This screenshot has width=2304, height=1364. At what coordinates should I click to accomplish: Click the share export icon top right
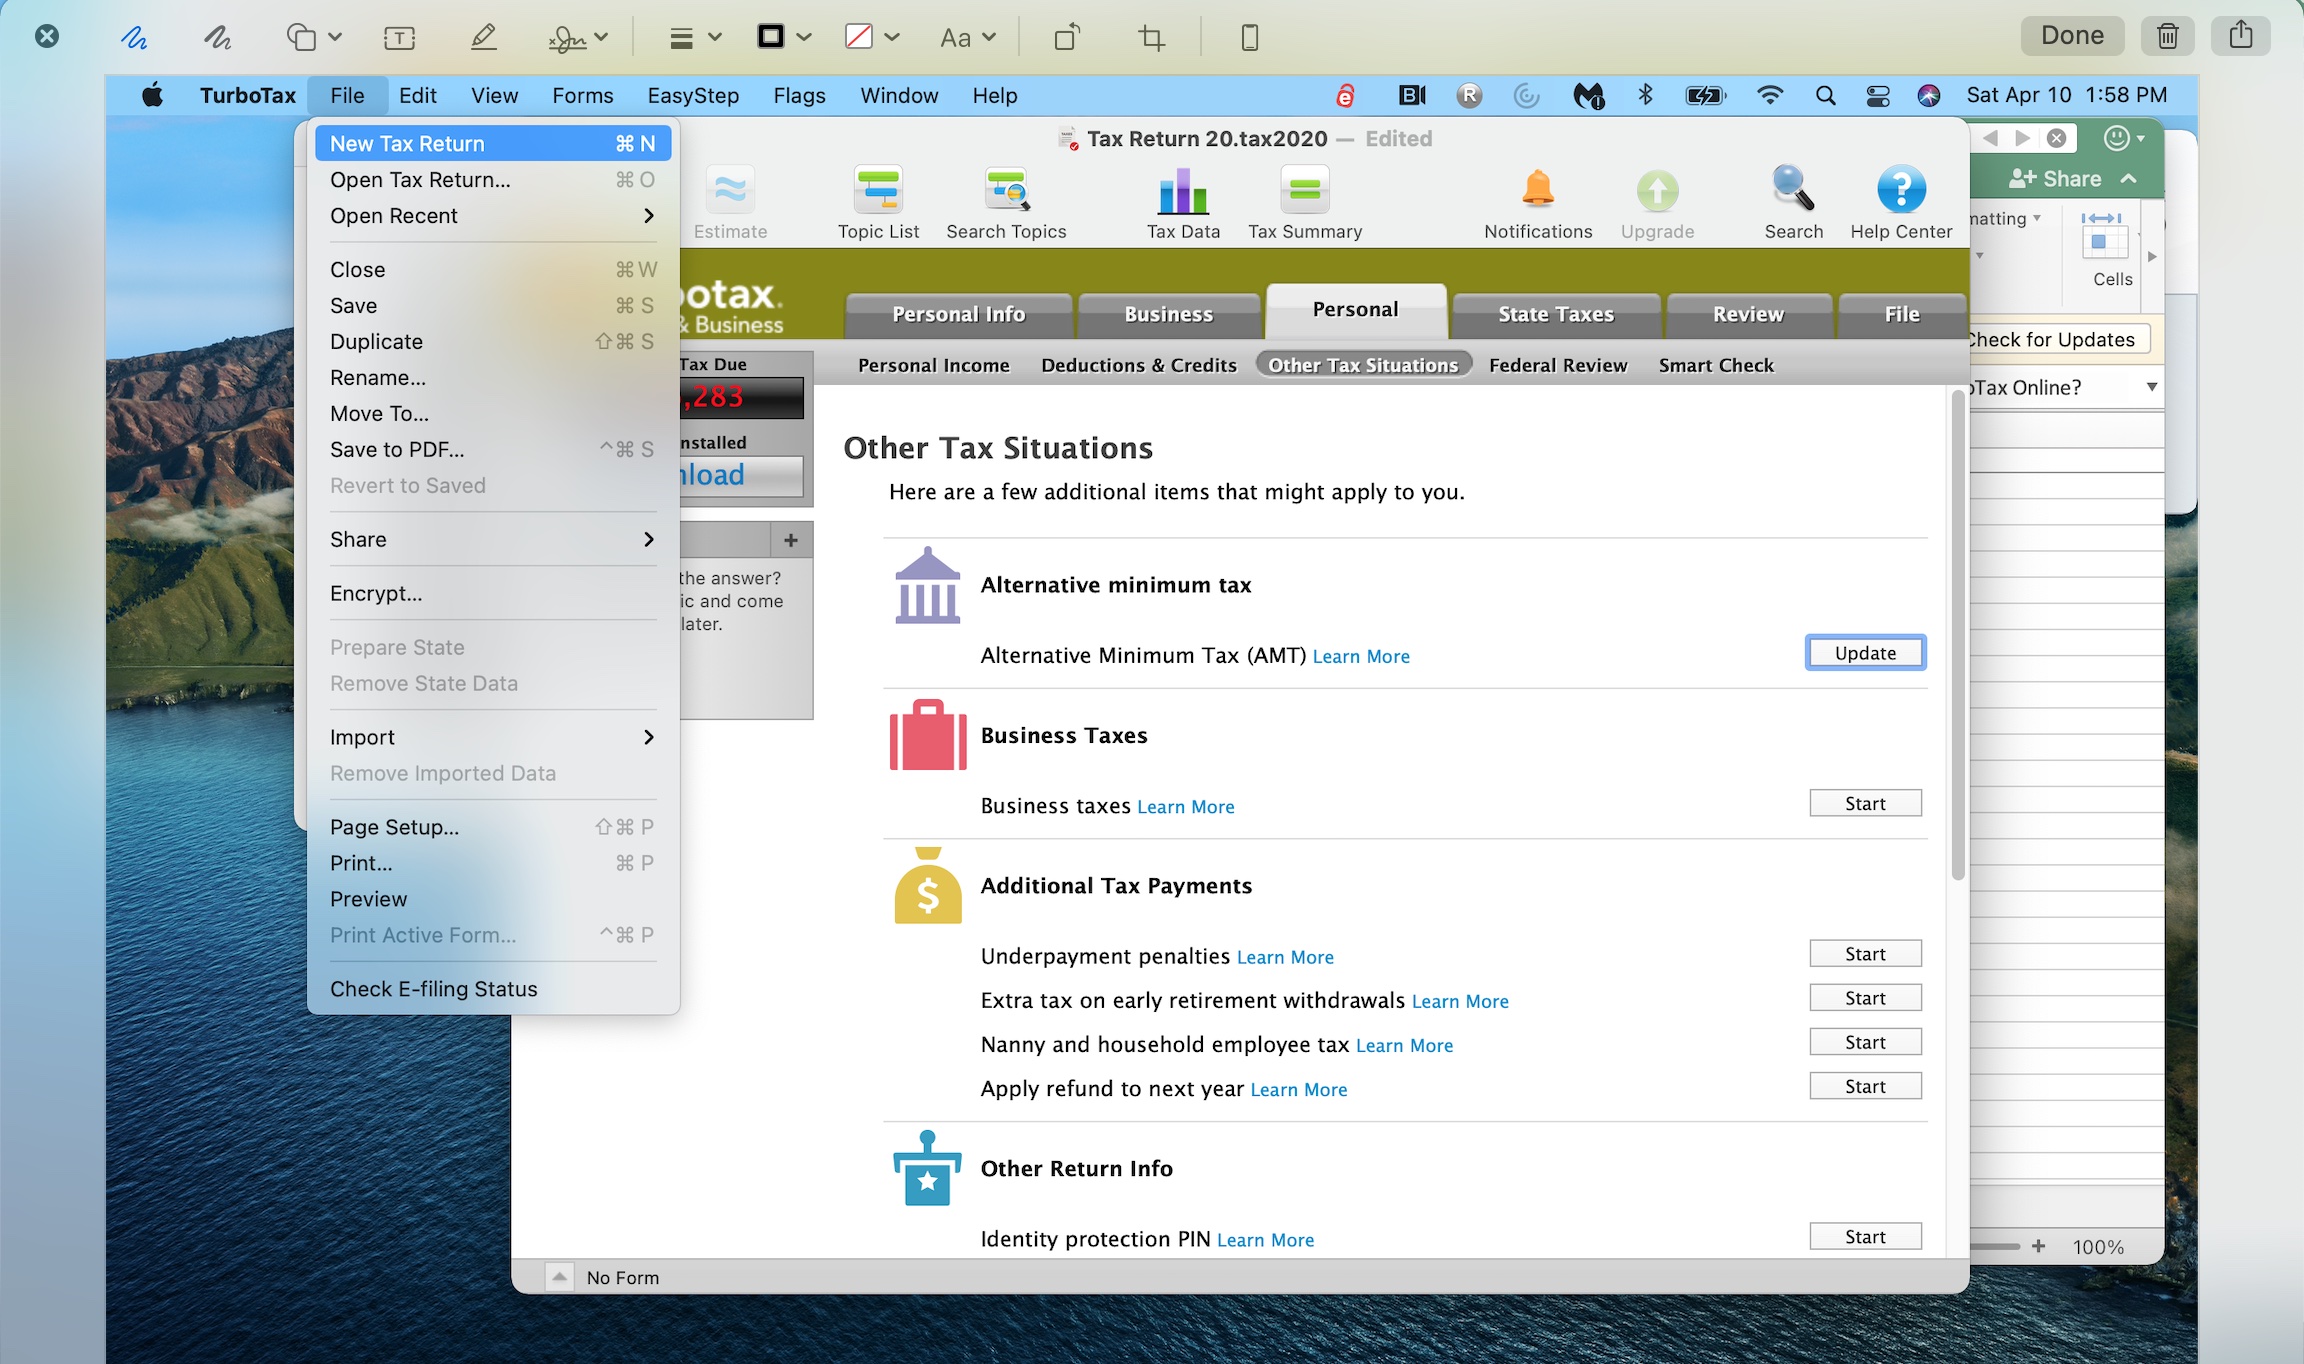coord(2241,36)
